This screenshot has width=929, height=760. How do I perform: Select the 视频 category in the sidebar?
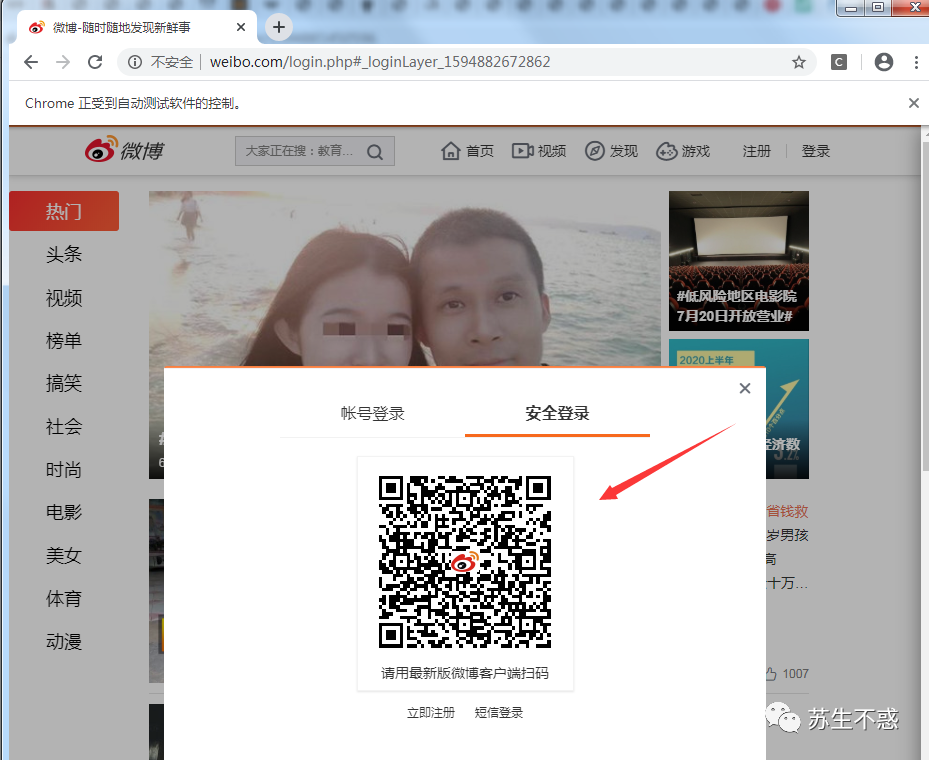coord(64,297)
